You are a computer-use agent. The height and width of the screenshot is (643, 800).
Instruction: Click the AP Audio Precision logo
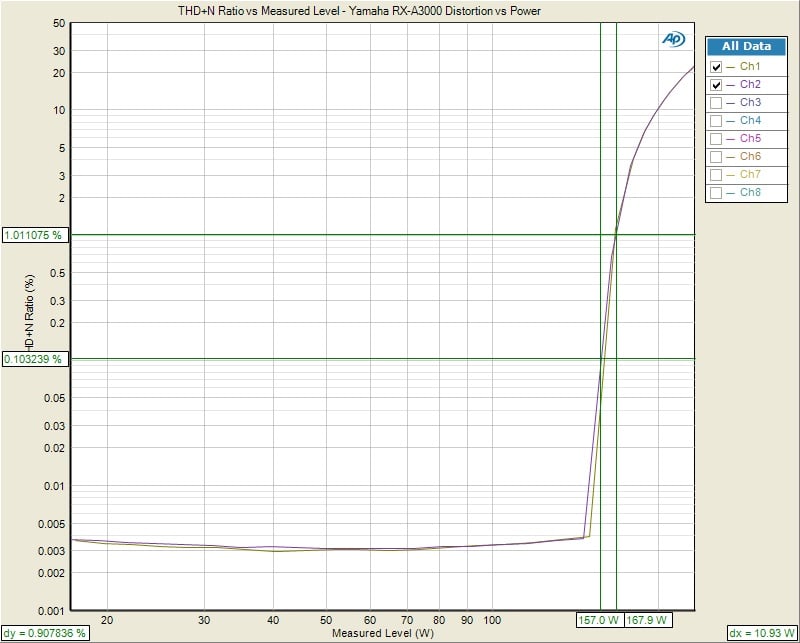pos(672,39)
